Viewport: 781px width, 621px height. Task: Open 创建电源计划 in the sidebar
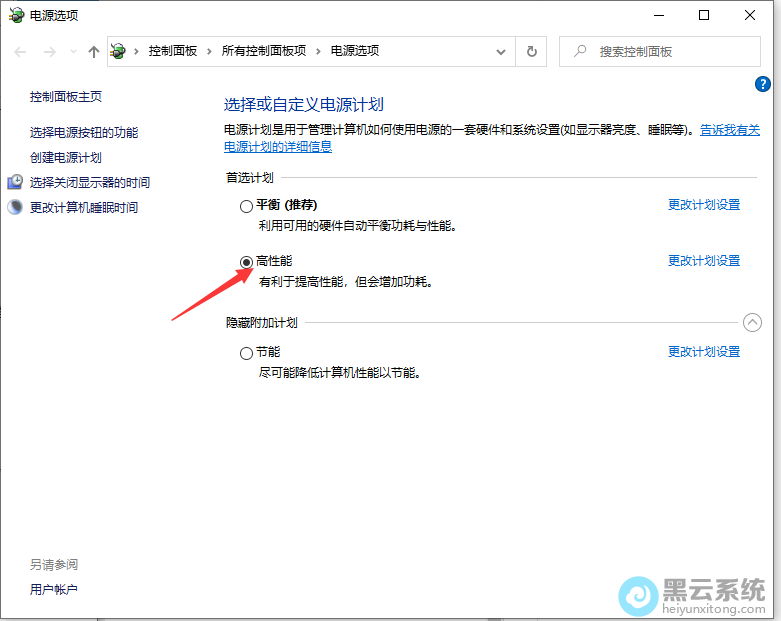coord(65,157)
